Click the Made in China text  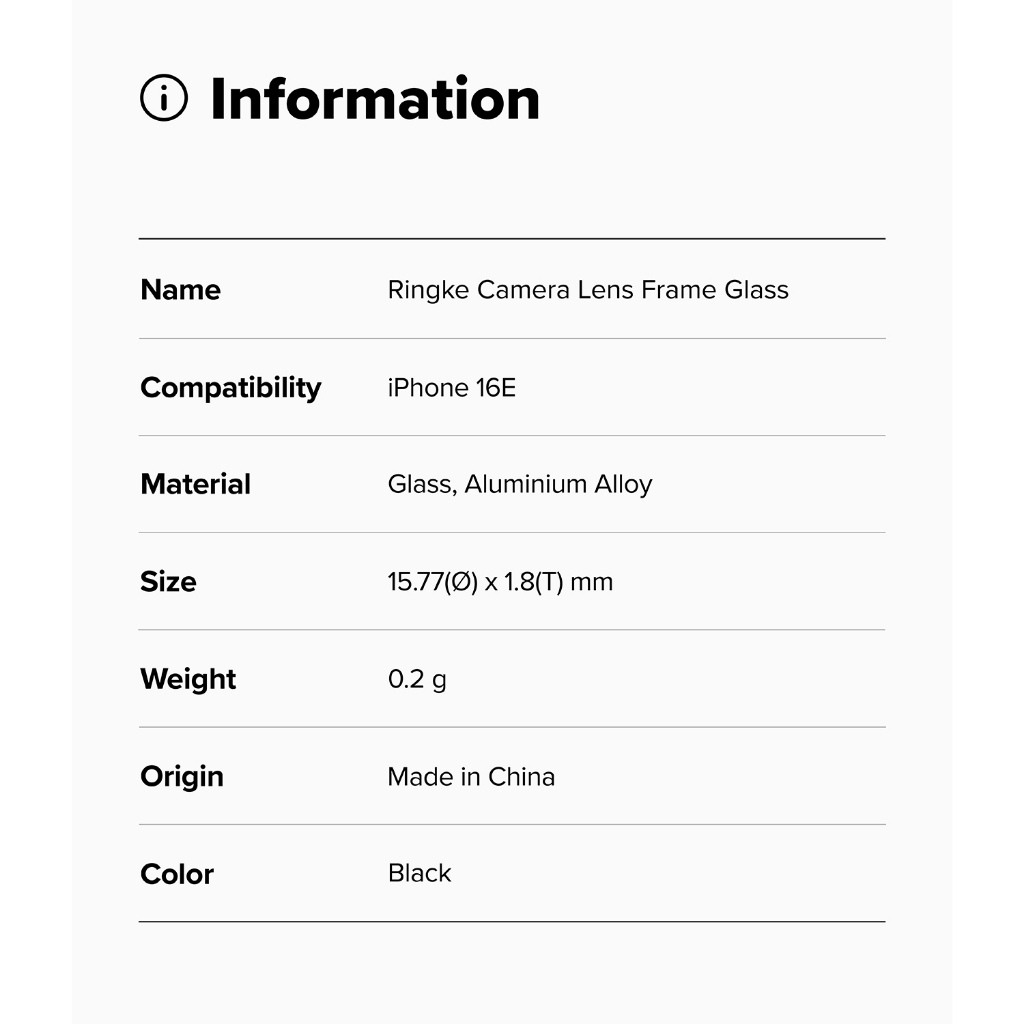[471, 776]
